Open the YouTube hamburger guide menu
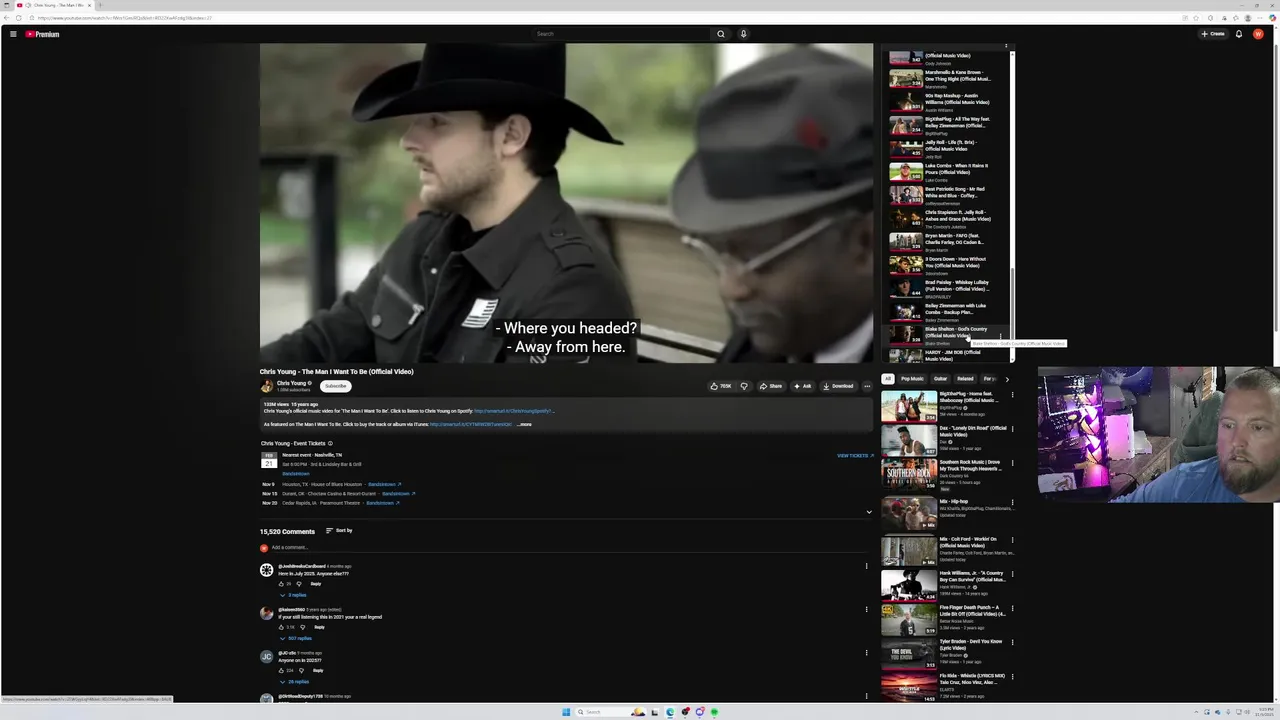 point(13,34)
